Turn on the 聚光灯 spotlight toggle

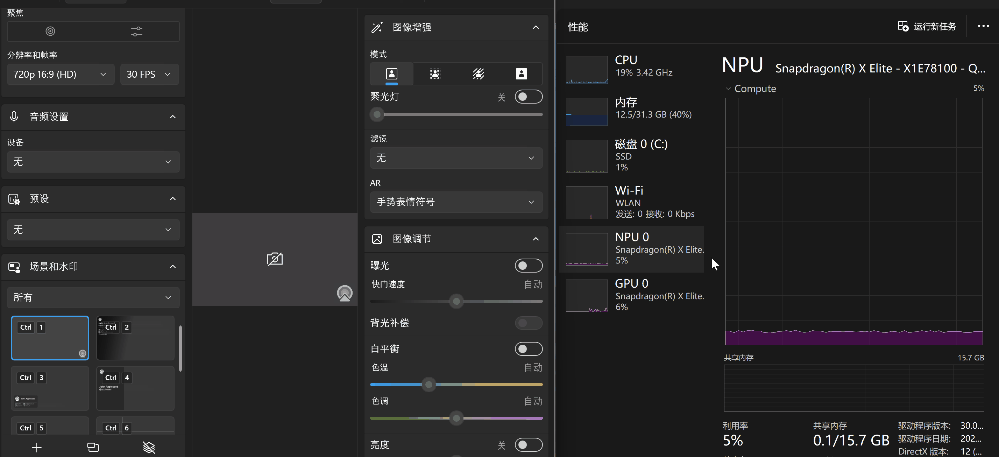point(528,97)
